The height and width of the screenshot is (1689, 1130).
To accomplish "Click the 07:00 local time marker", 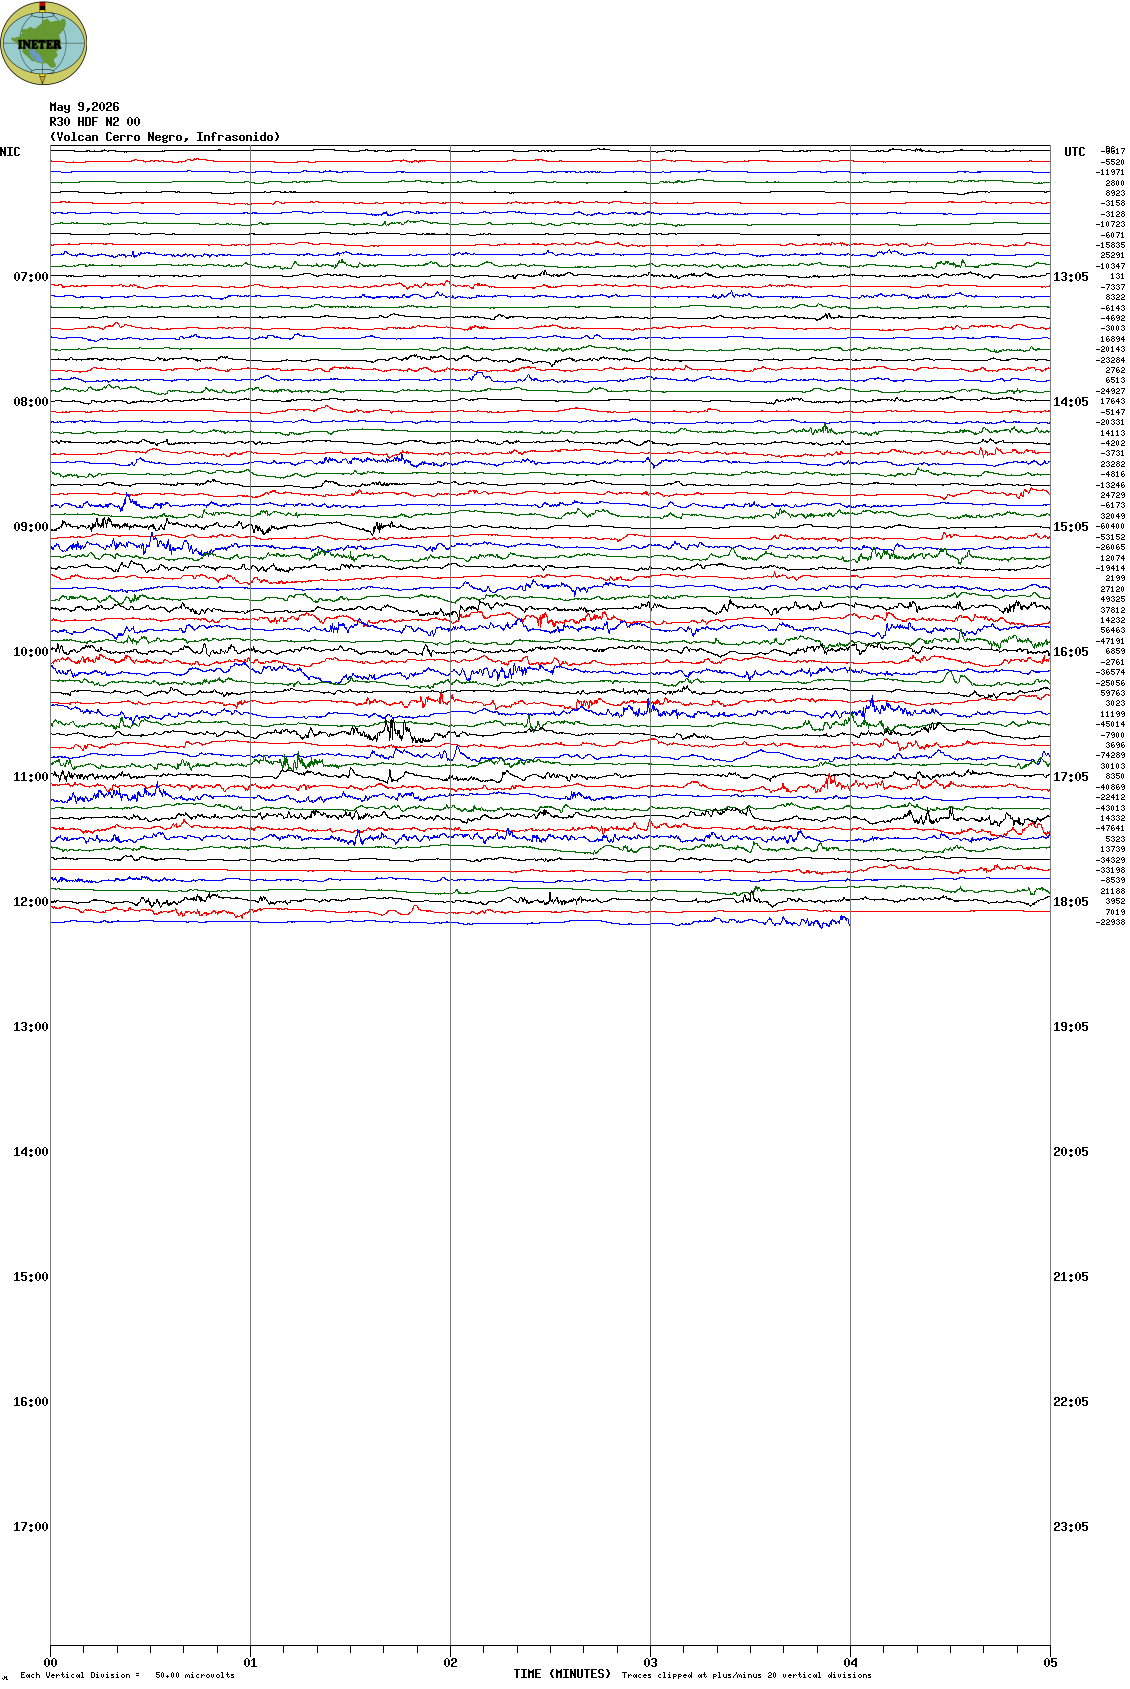I will click(30, 277).
